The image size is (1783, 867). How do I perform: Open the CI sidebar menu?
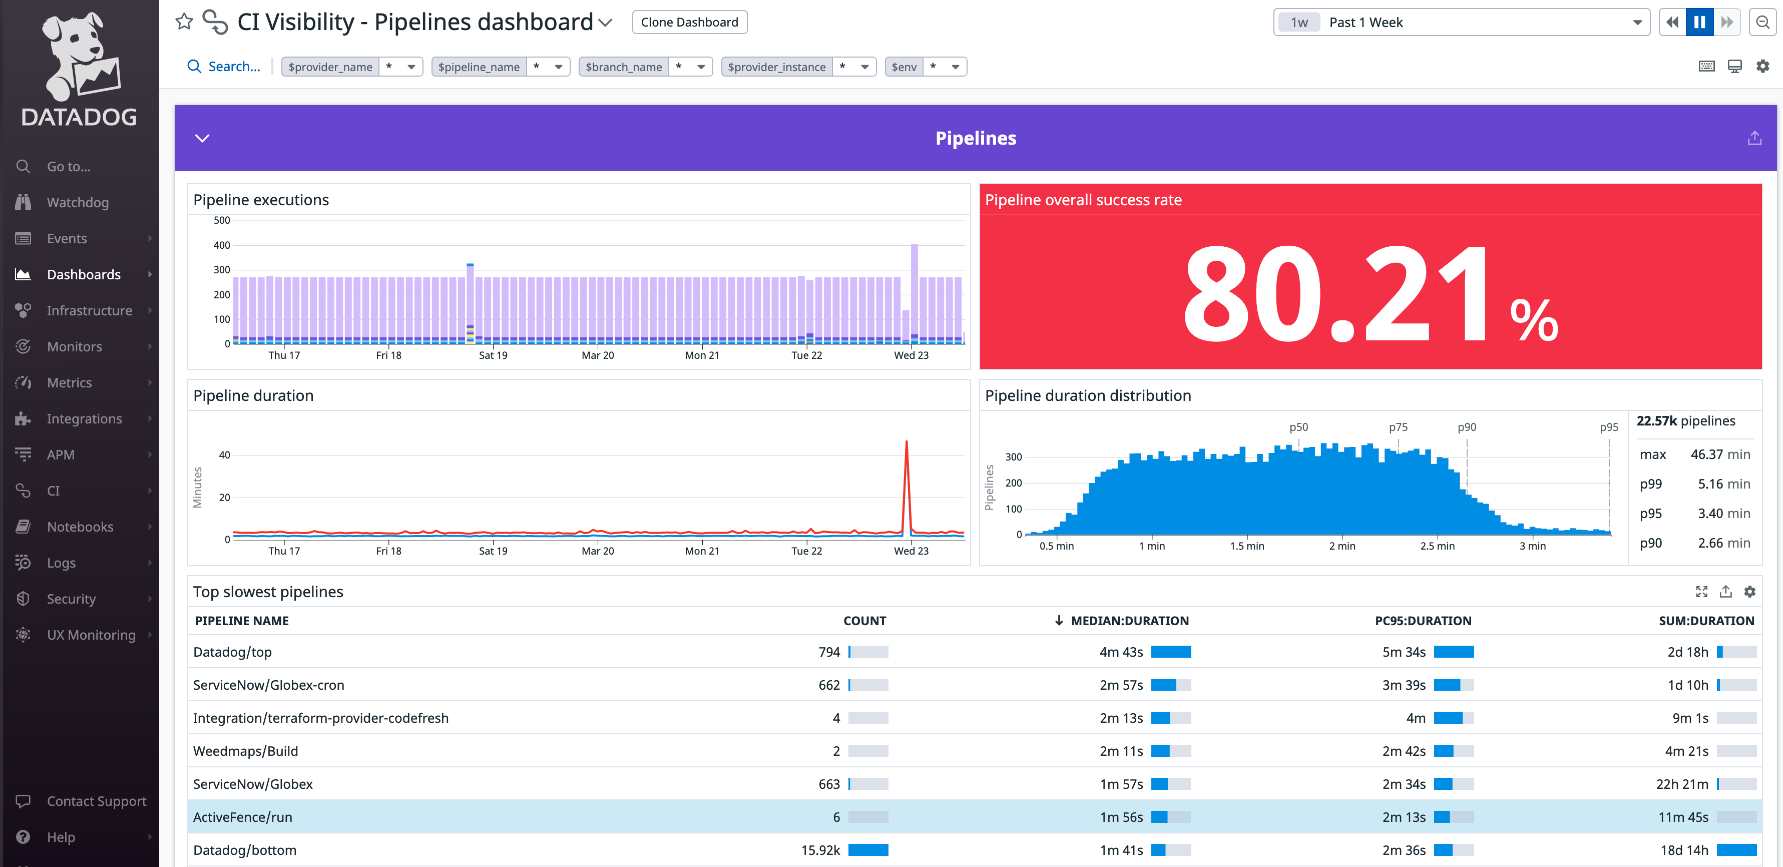(54, 491)
